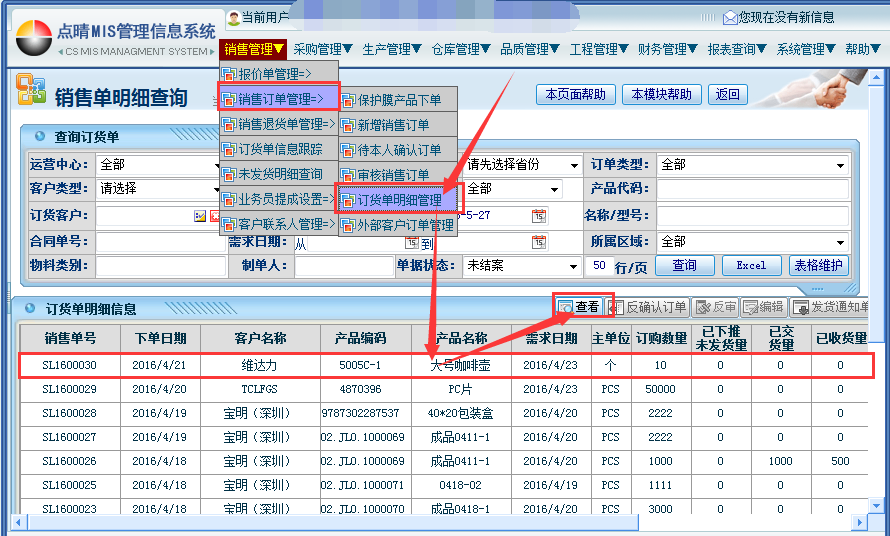
Task: Open the 单据状态 dropdown showing 未结案
Action: [x=573, y=266]
